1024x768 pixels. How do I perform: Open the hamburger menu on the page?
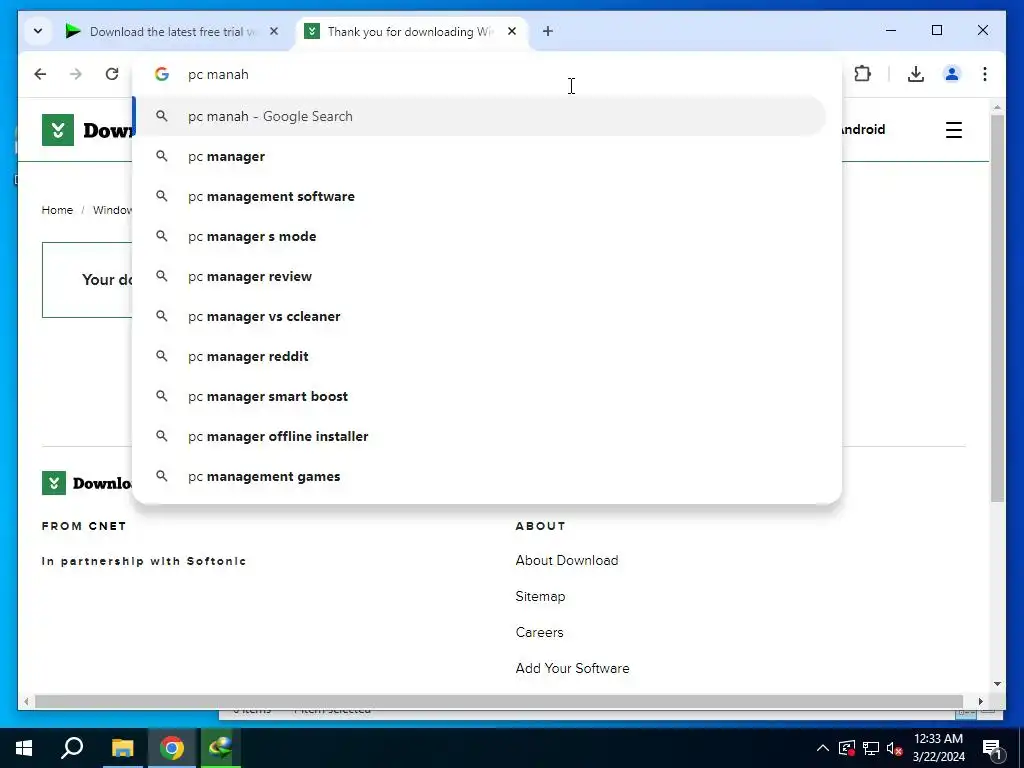click(x=953, y=130)
